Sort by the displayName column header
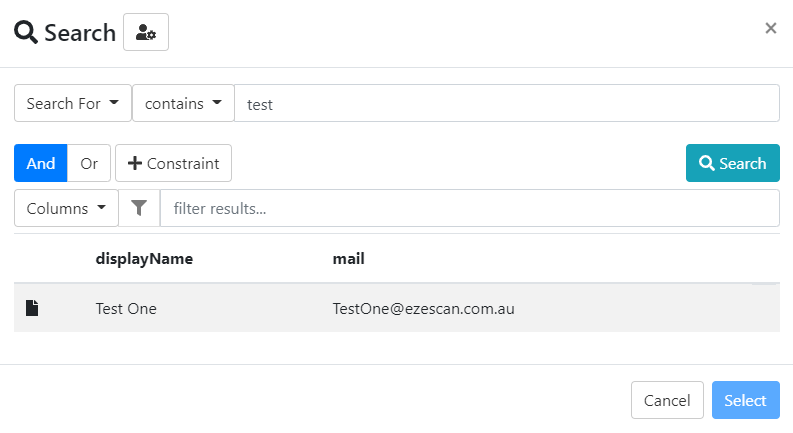The width and height of the screenshot is (793, 433). (x=144, y=258)
